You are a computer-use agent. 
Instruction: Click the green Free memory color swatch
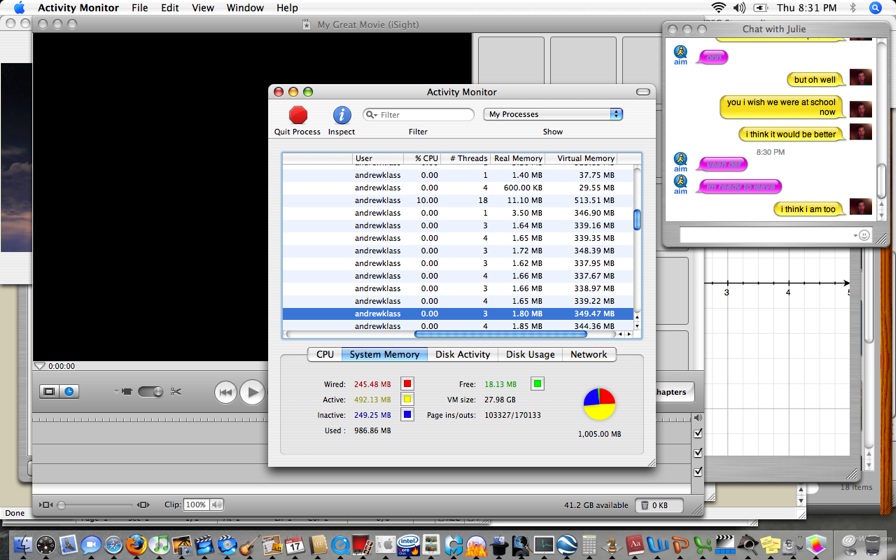(x=537, y=383)
